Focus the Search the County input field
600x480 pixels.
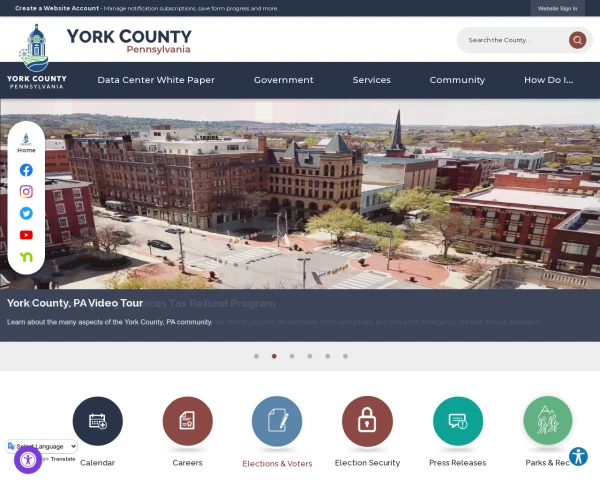(x=513, y=40)
